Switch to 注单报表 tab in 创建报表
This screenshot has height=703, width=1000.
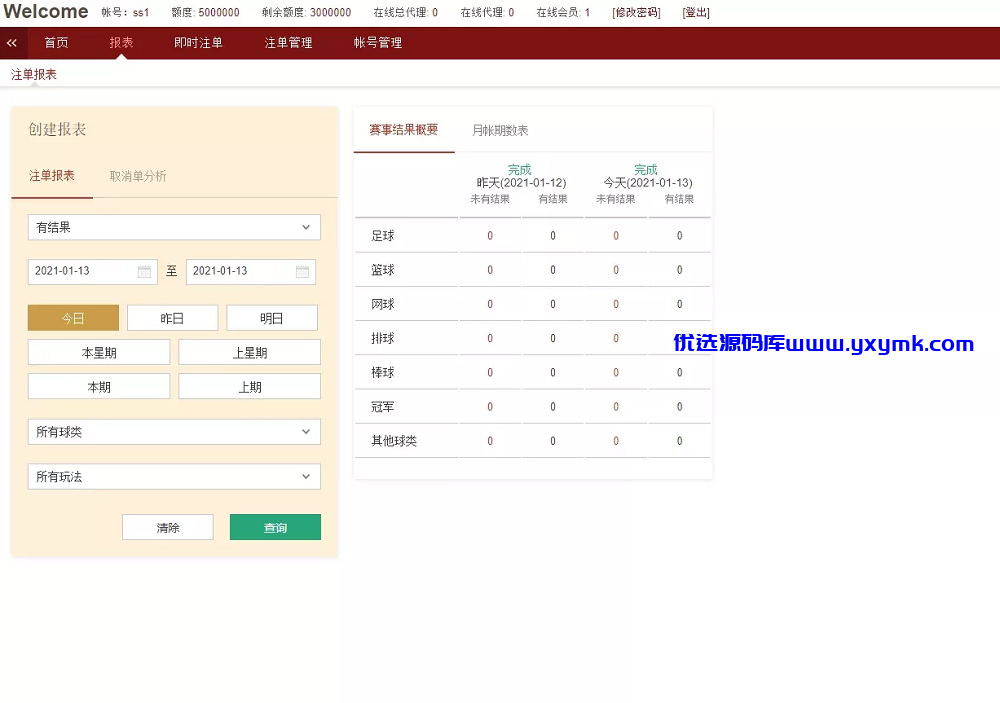tap(52, 175)
